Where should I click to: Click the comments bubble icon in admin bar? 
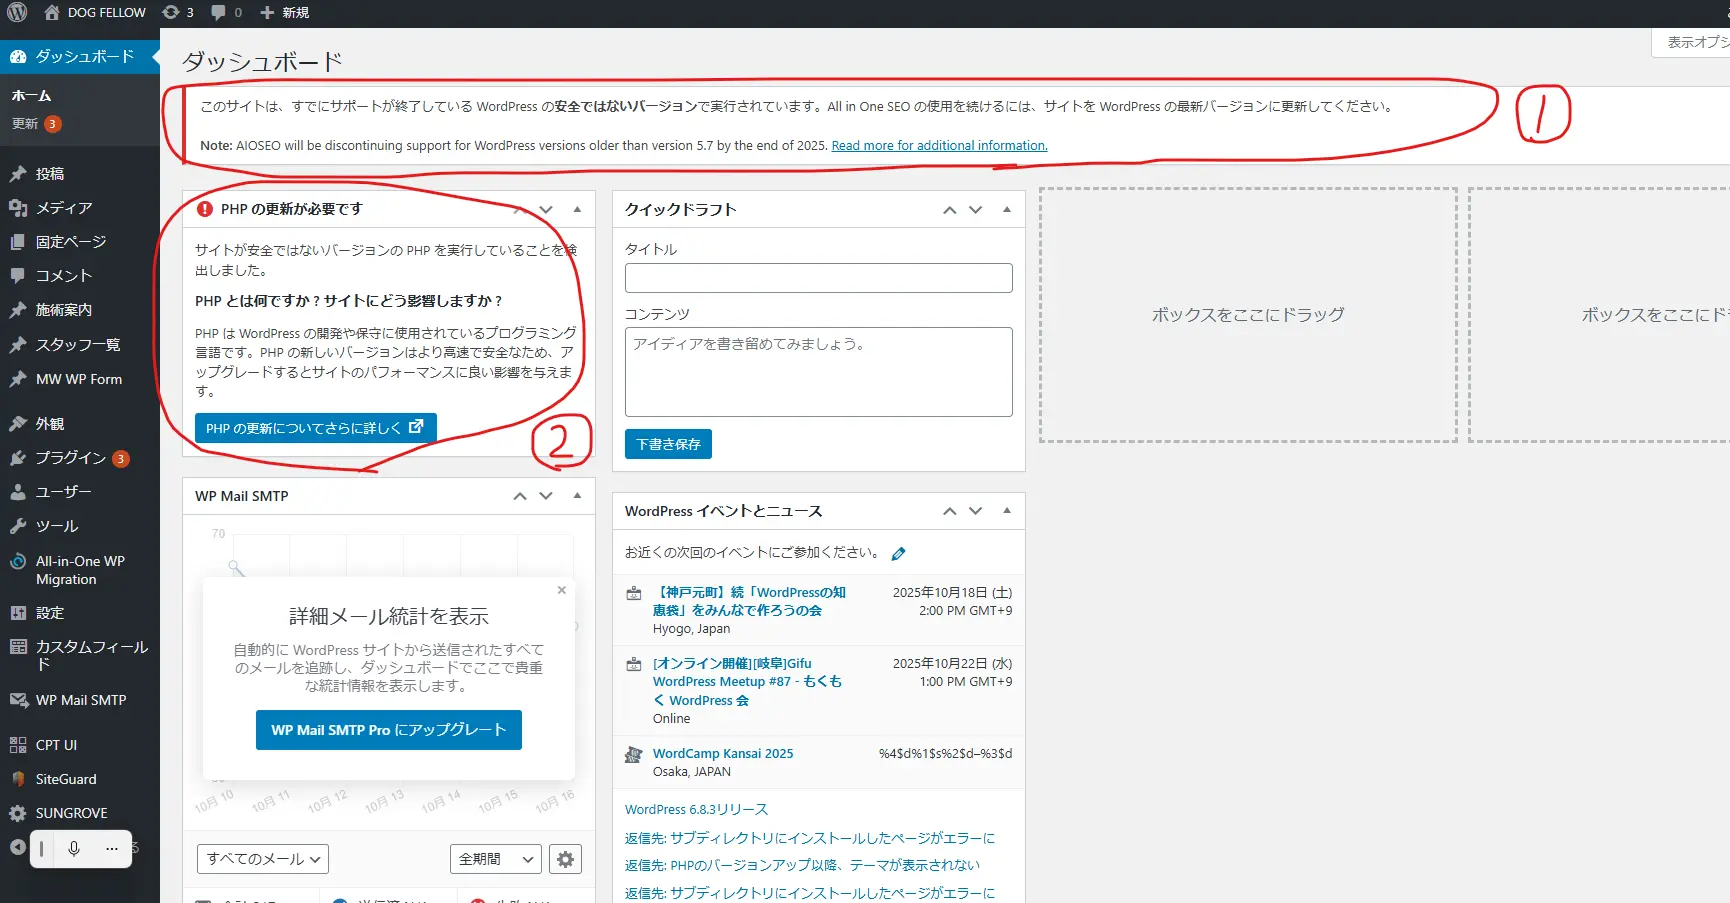[x=219, y=12]
